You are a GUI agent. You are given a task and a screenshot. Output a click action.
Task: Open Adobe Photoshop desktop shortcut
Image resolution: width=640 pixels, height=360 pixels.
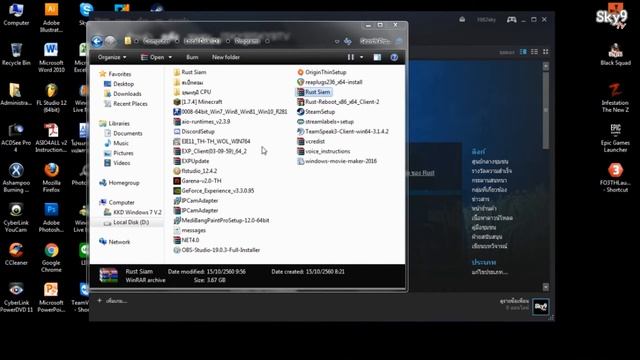point(51,217)
